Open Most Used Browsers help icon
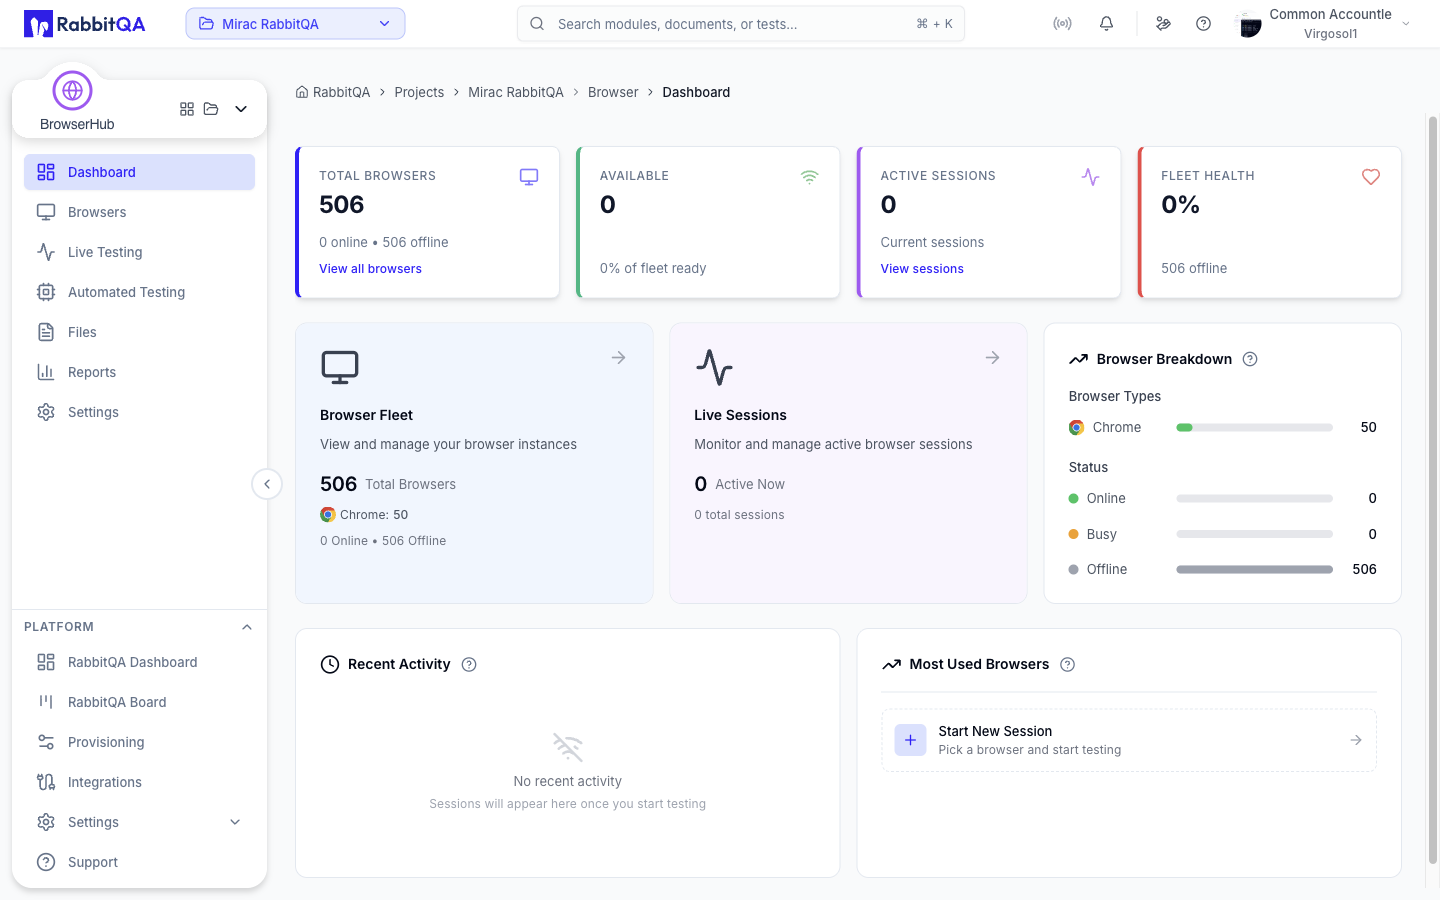 (1068, 664)
